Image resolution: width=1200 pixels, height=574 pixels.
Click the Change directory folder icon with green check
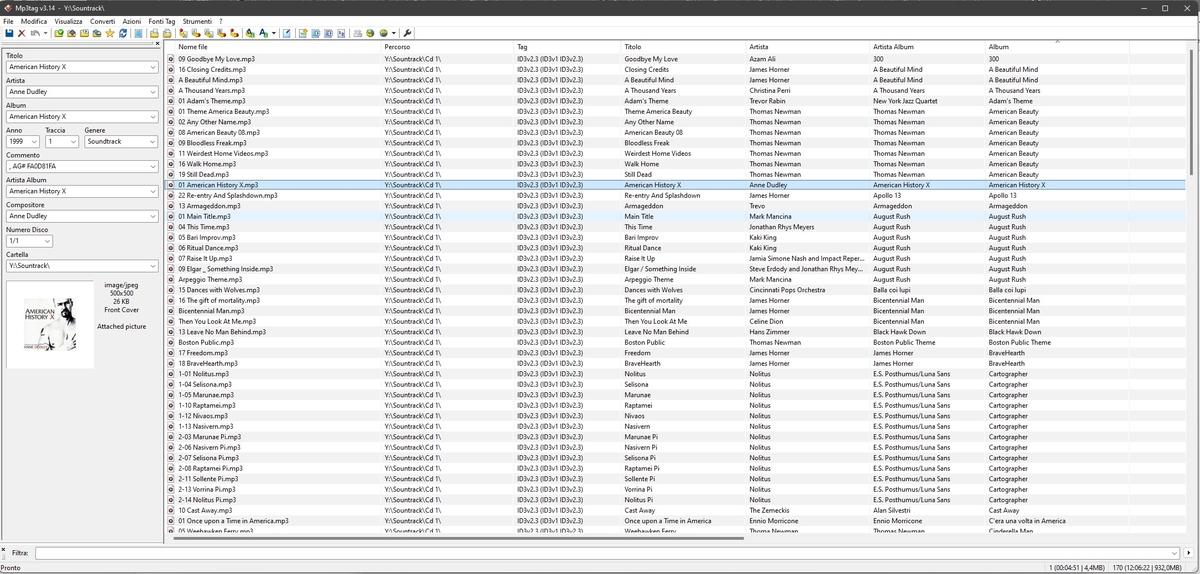click(59, 33)
